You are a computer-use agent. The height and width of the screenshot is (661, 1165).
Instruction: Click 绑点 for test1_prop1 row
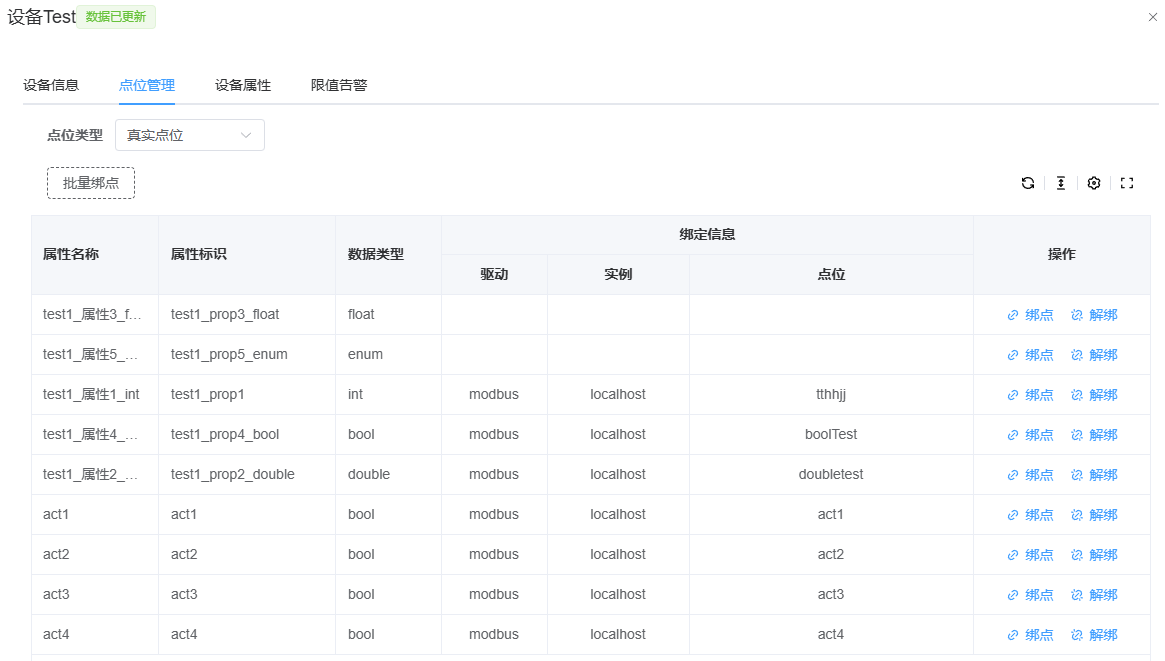pyautogui.click(x=1031, y=395)
